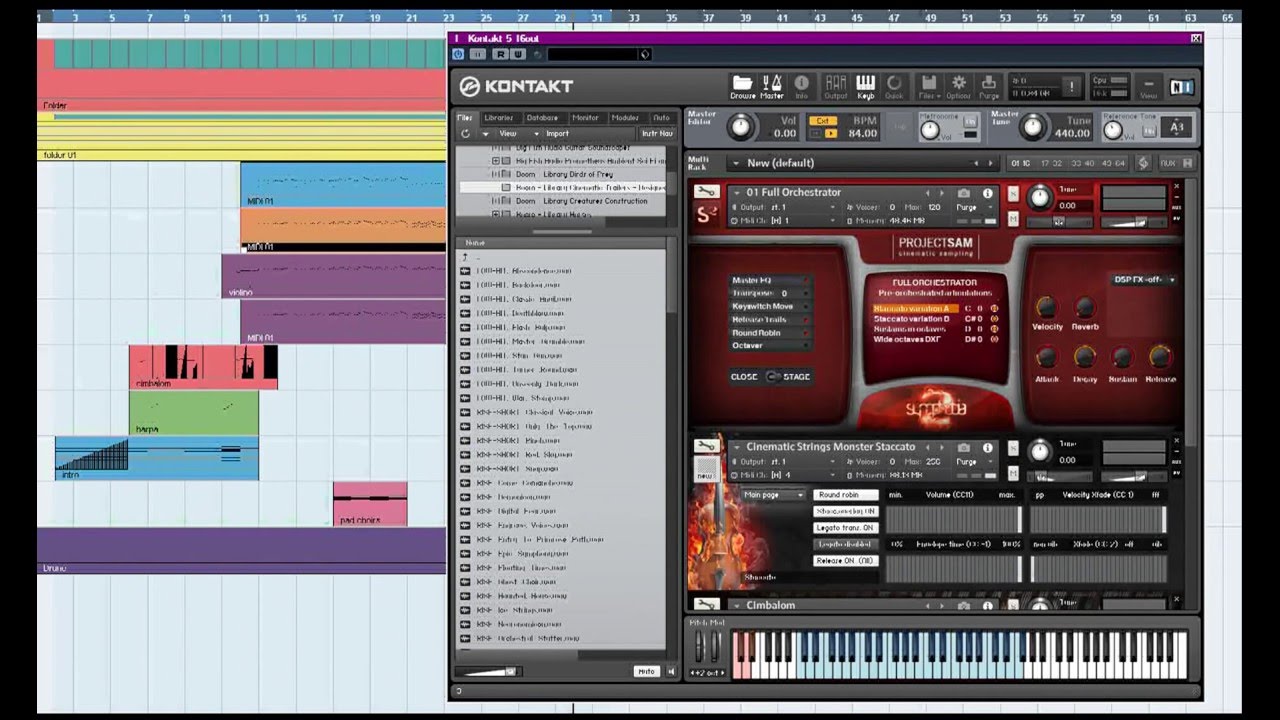Click the Instr Nav button
Screen dimensions: 1280x720
pos(657,134)
